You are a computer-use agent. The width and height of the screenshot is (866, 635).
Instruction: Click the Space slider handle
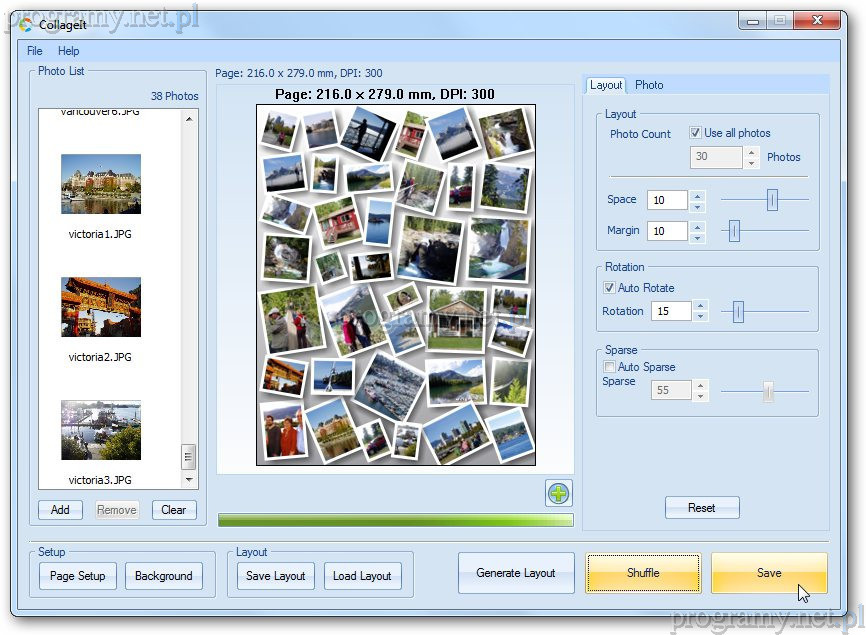(x=772, y=200)
